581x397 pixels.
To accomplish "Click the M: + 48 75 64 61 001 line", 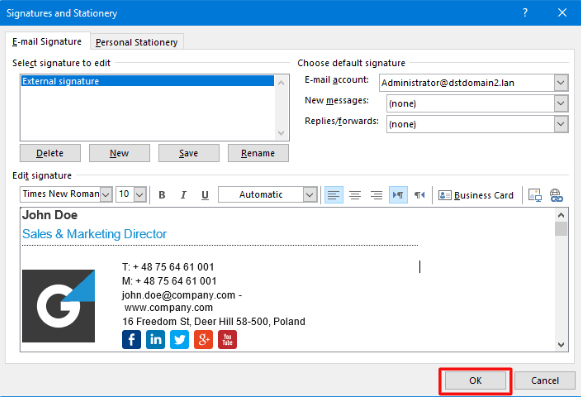I will pos(169,281).
